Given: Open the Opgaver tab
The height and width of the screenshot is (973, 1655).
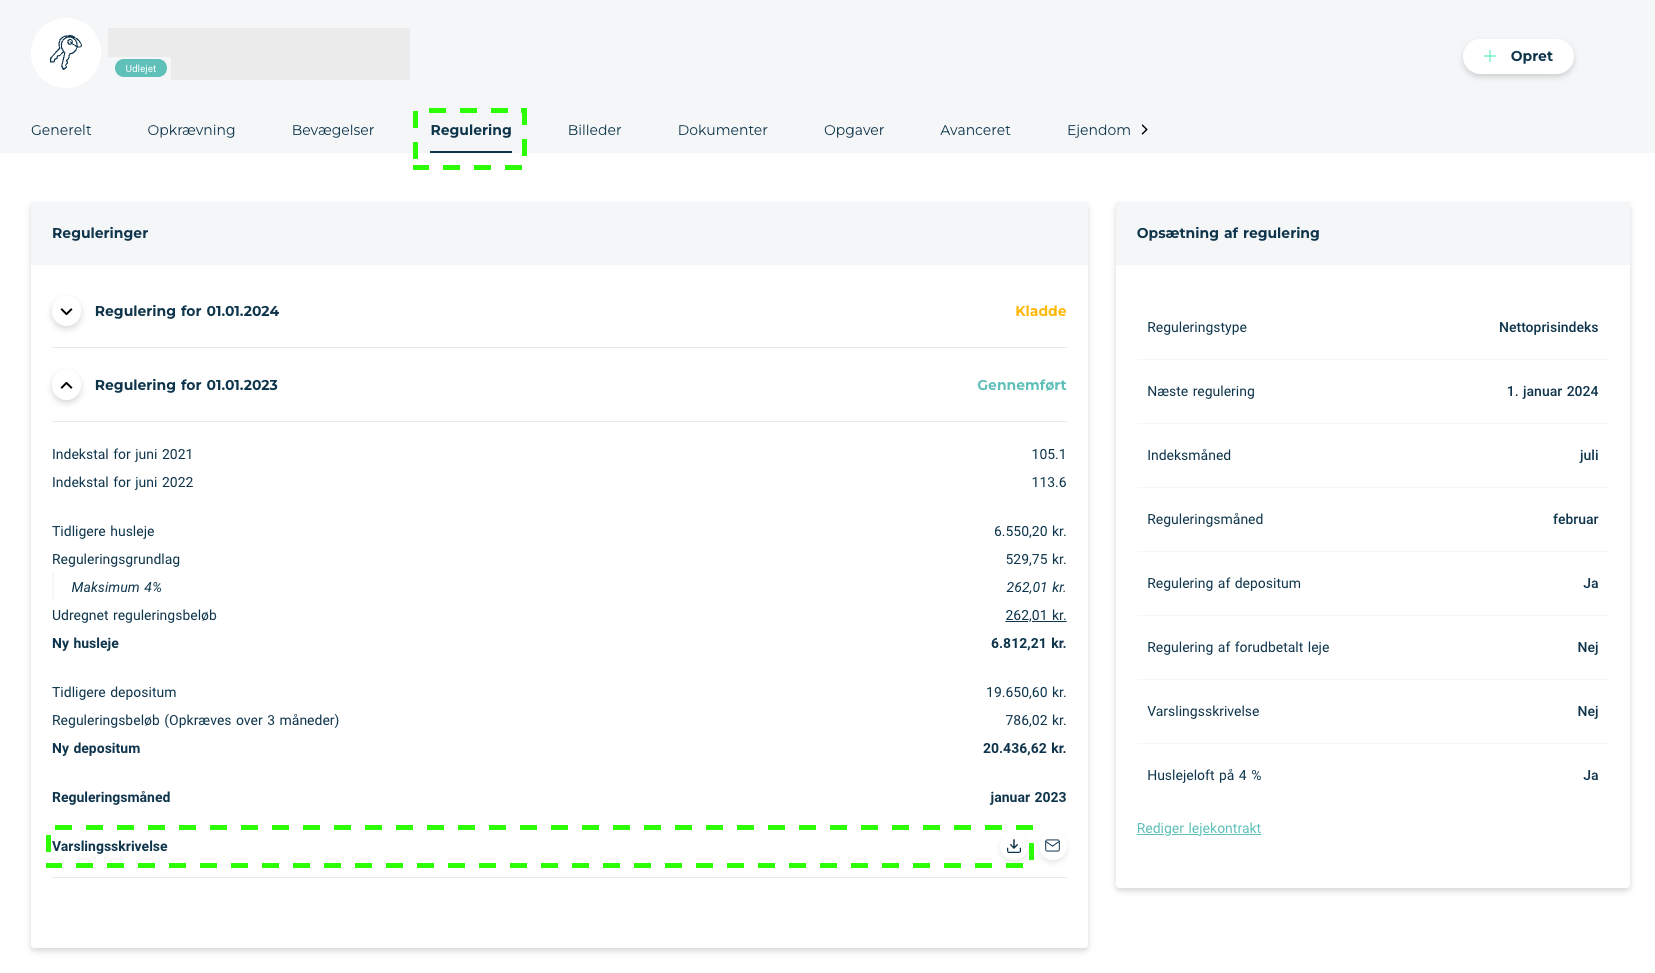Looking at the screenshot, I should 854,130.
